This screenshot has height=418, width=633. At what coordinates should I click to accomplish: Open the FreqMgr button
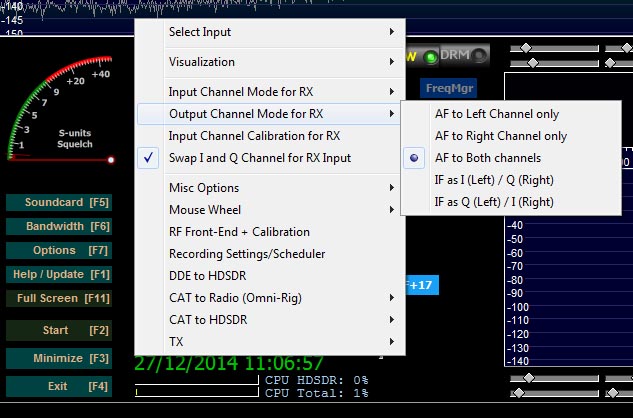tap(449, 88)
